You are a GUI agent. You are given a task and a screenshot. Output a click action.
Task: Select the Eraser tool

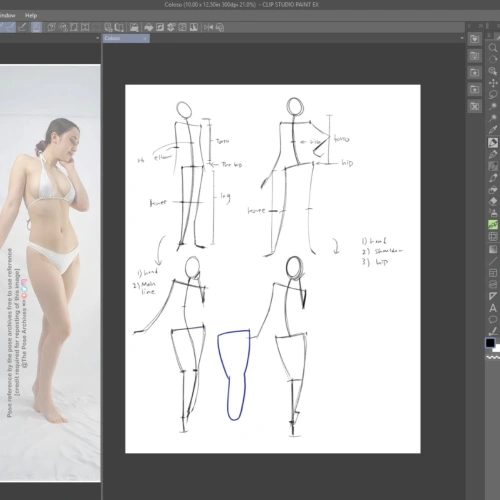(493, 201)
